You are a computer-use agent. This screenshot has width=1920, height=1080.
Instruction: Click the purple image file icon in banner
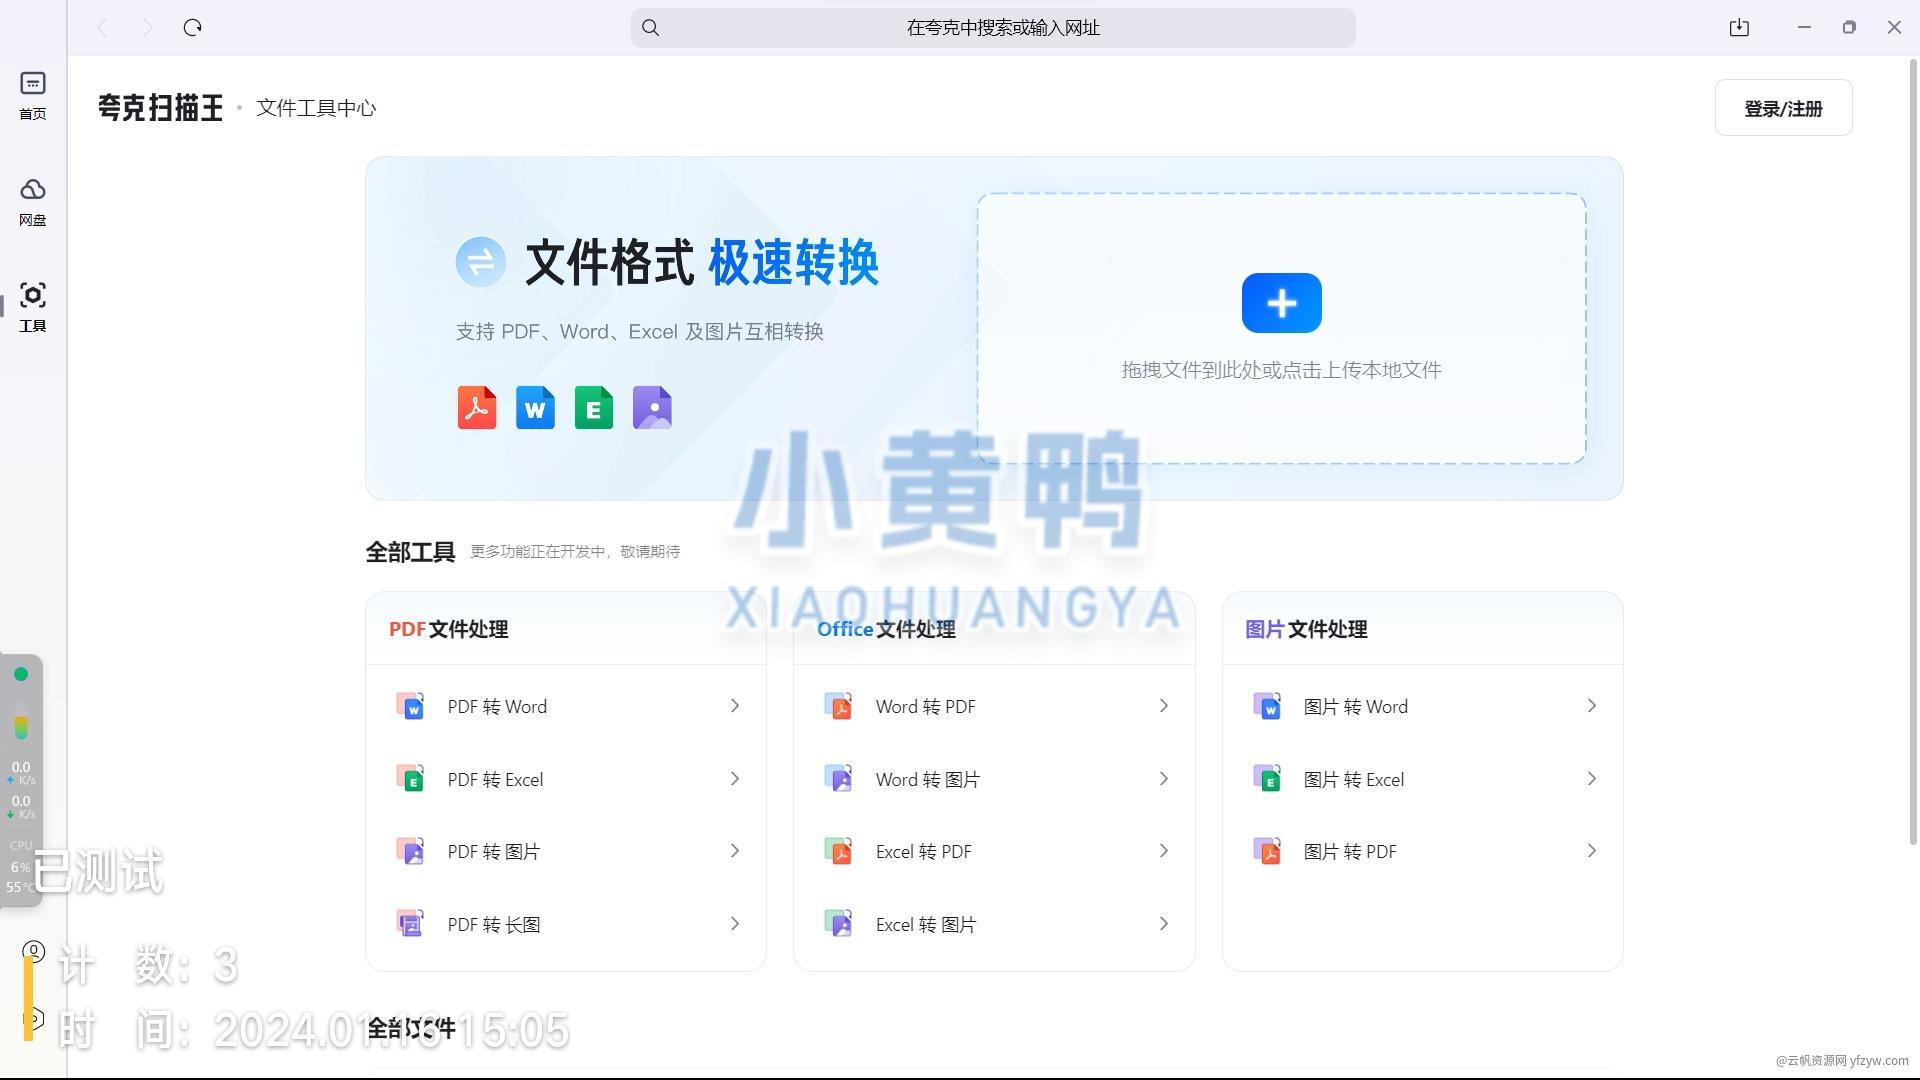click(652, 408)
